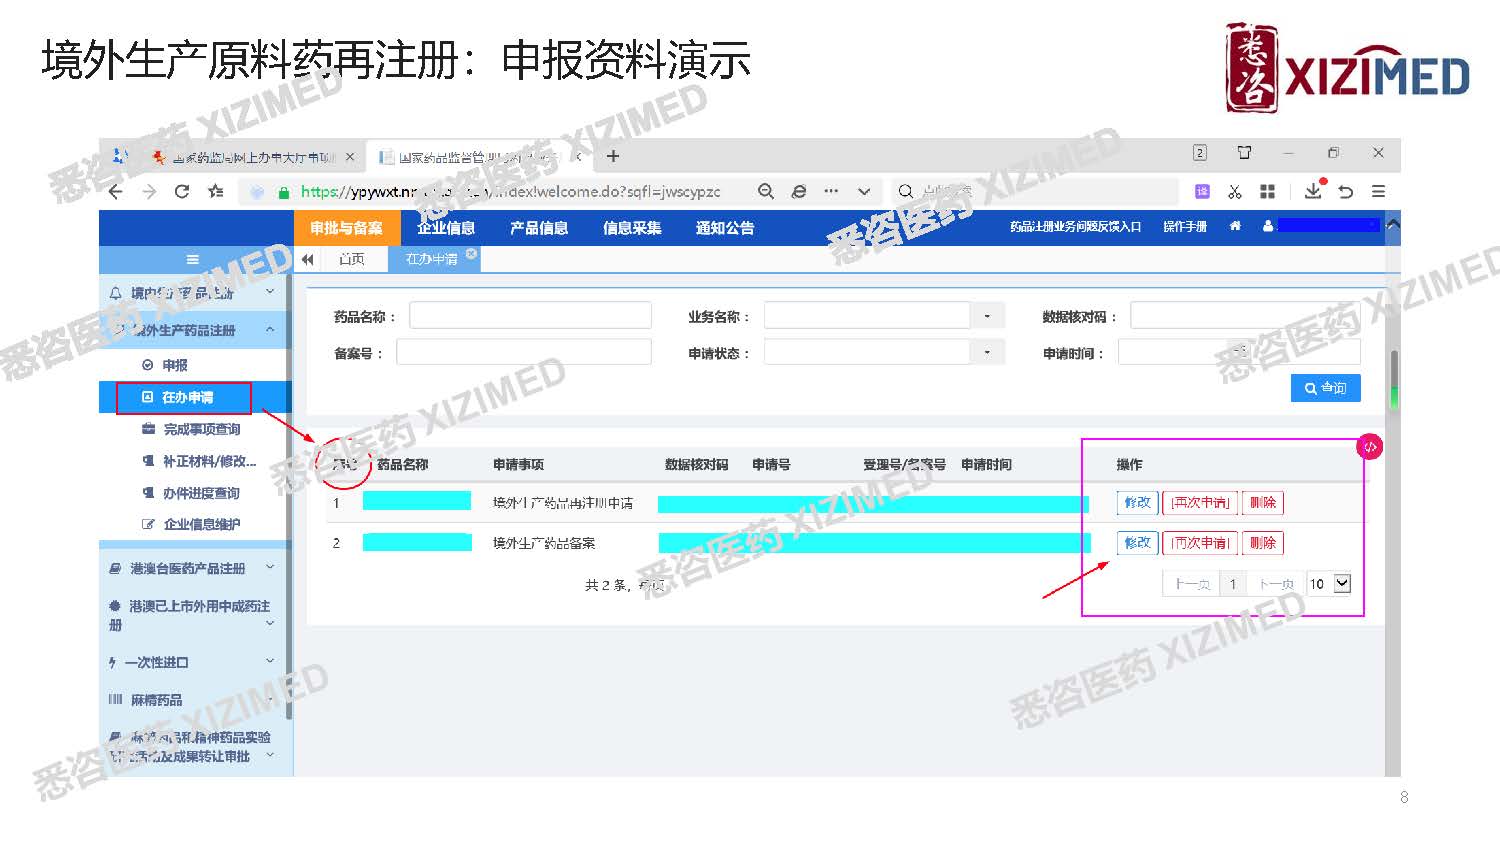Open the 业务名称 dropdown
Viewport: 1500px width, 844px height.
[x=987, y=316]
